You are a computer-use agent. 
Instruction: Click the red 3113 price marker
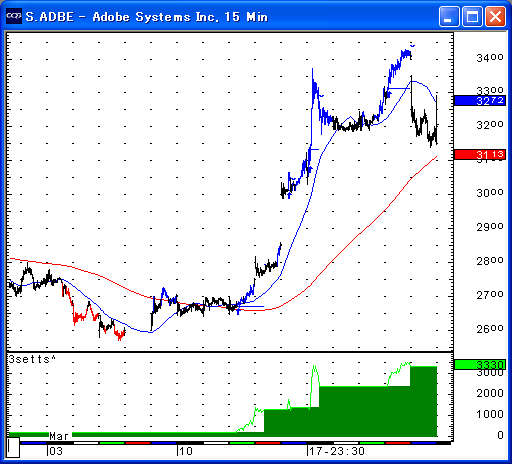click(480, 154)
